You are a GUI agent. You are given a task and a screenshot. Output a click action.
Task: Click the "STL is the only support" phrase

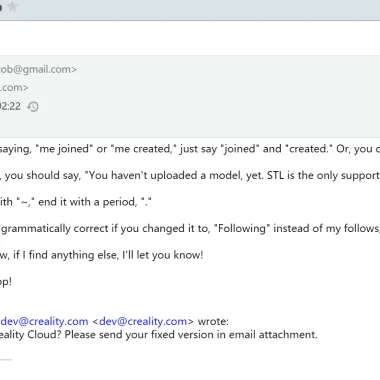point(323,175)
